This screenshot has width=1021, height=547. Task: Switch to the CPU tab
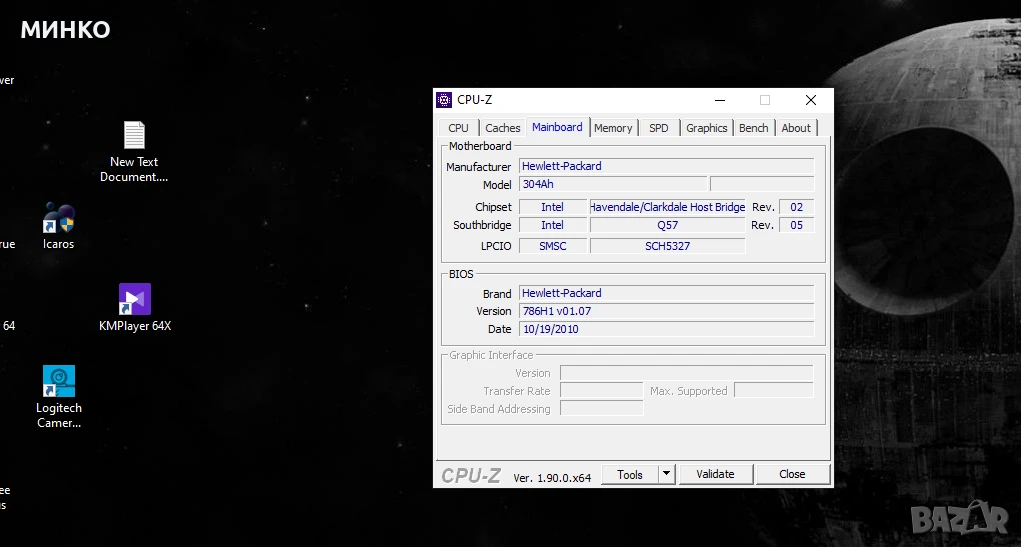pos(458,128)
